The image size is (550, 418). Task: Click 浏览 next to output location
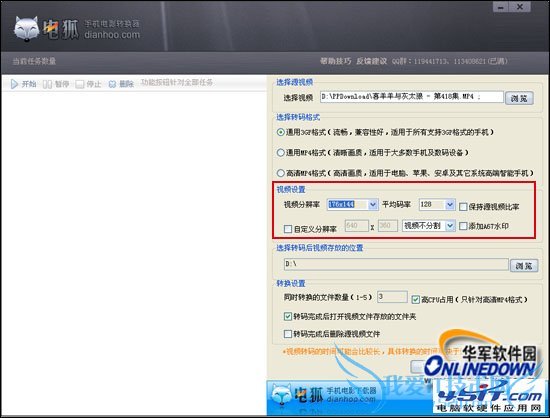(x=524, y=266)
